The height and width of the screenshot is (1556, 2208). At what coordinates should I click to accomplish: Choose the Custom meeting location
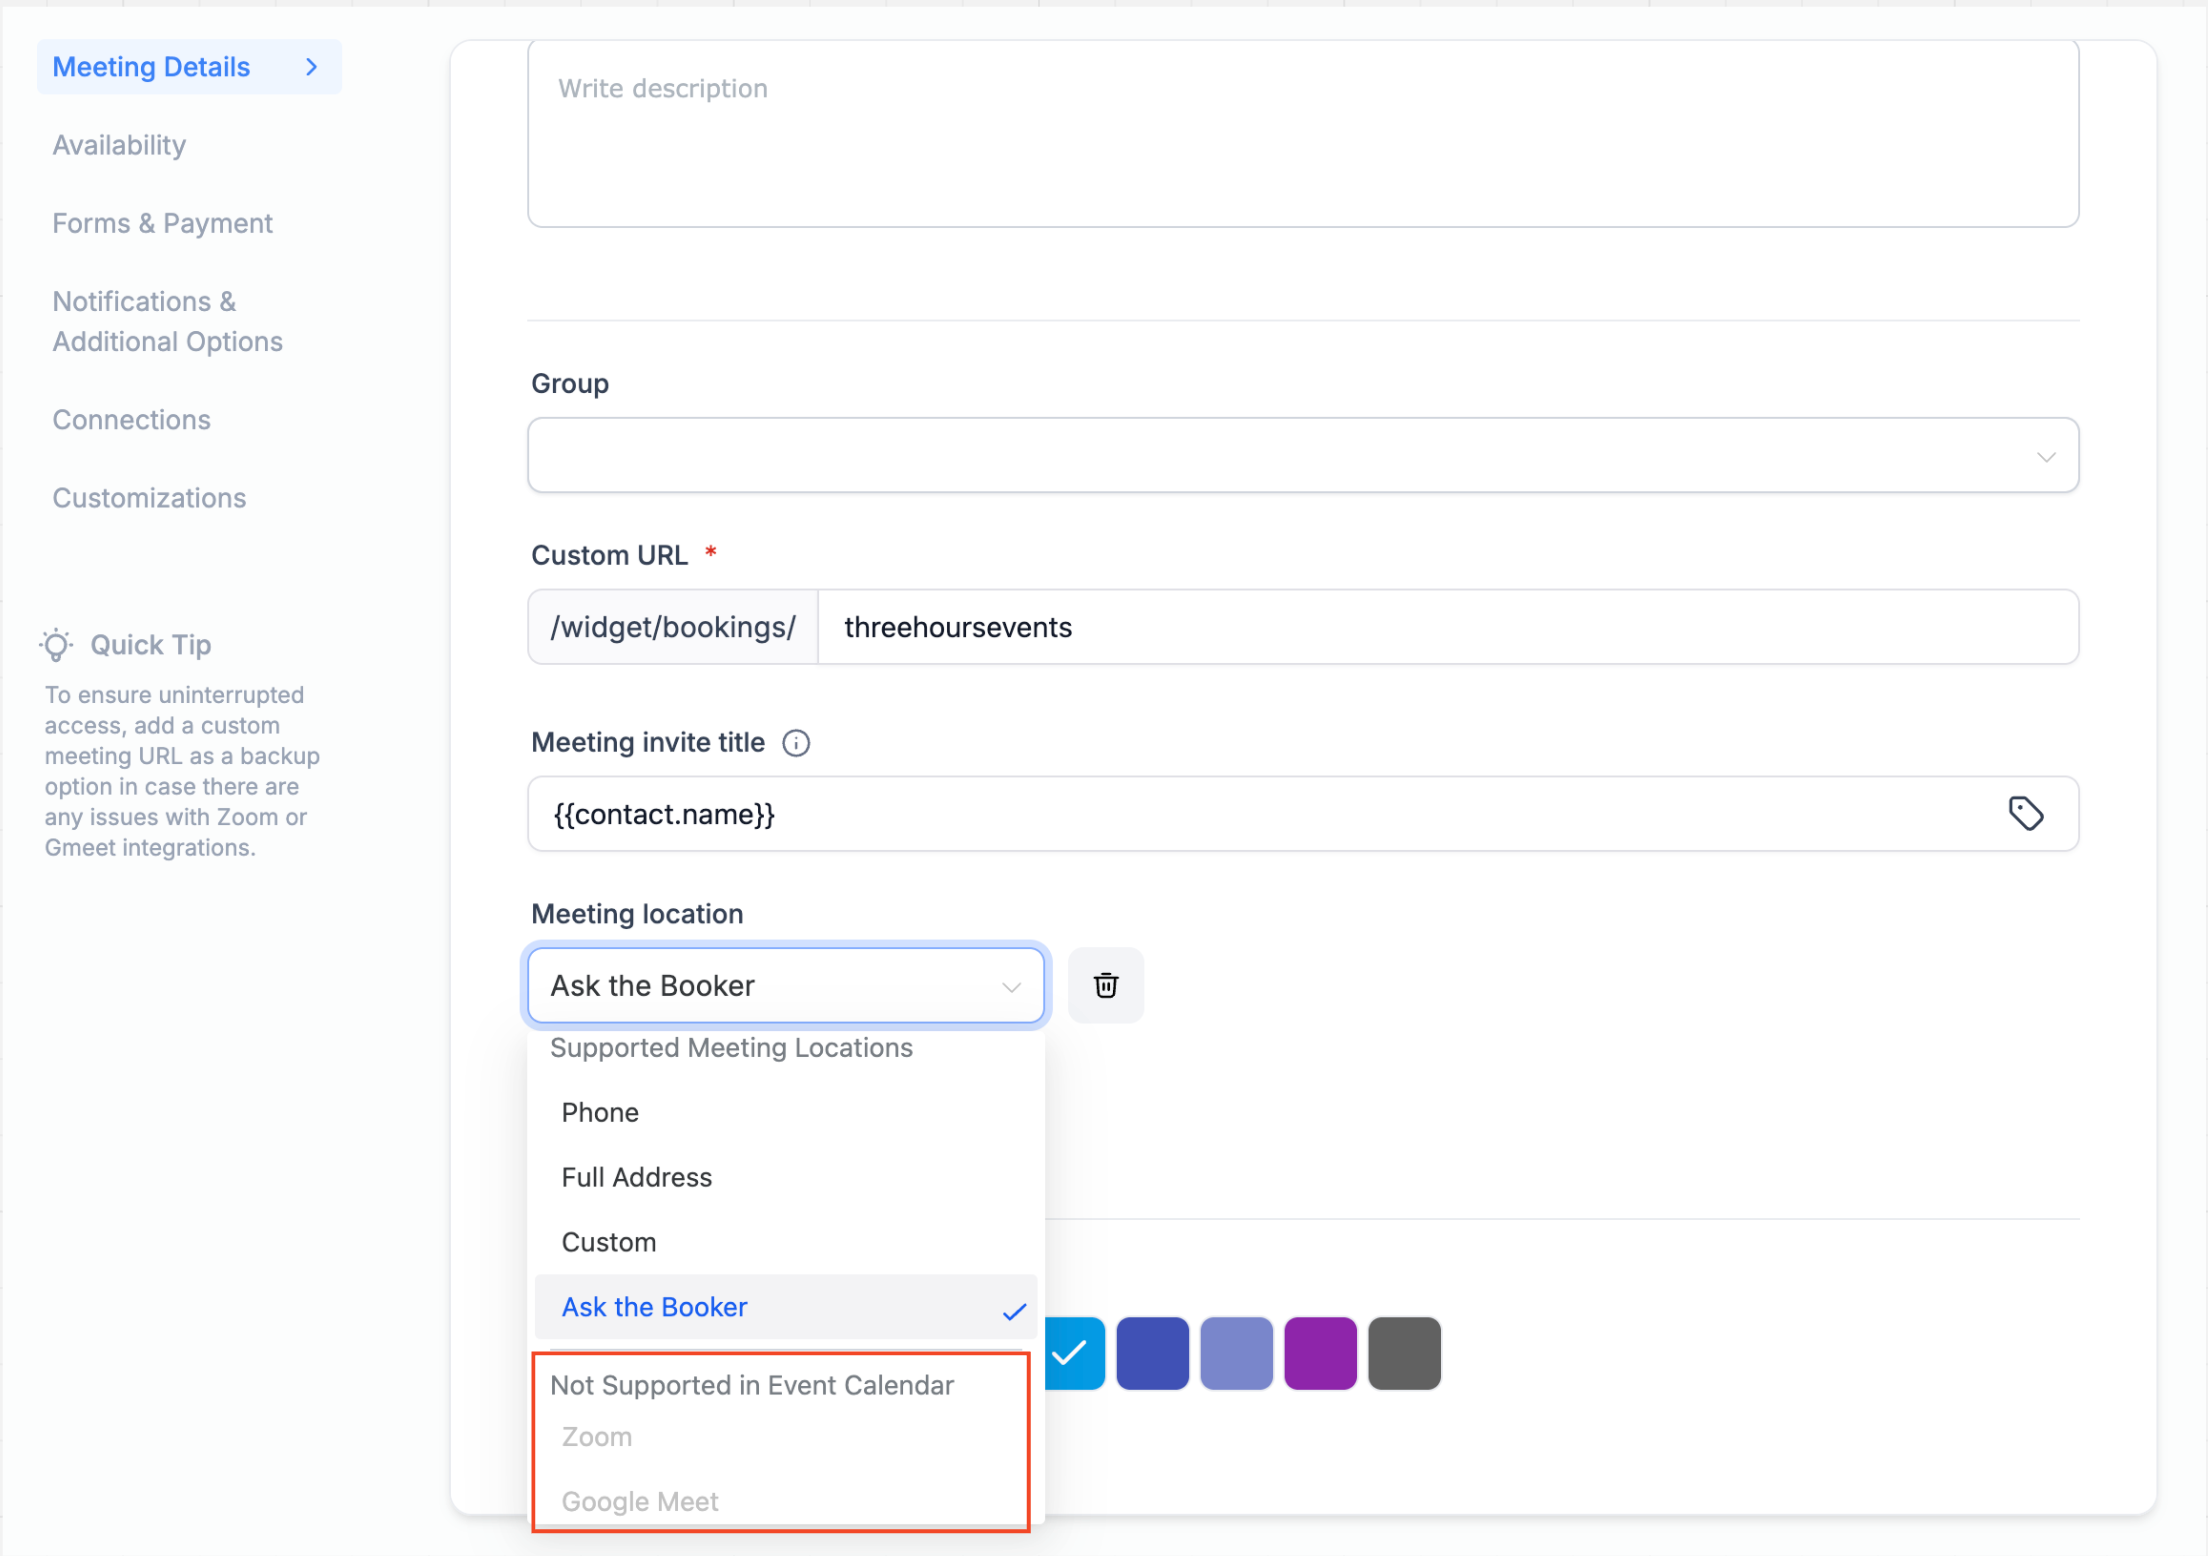[608, 1242]
